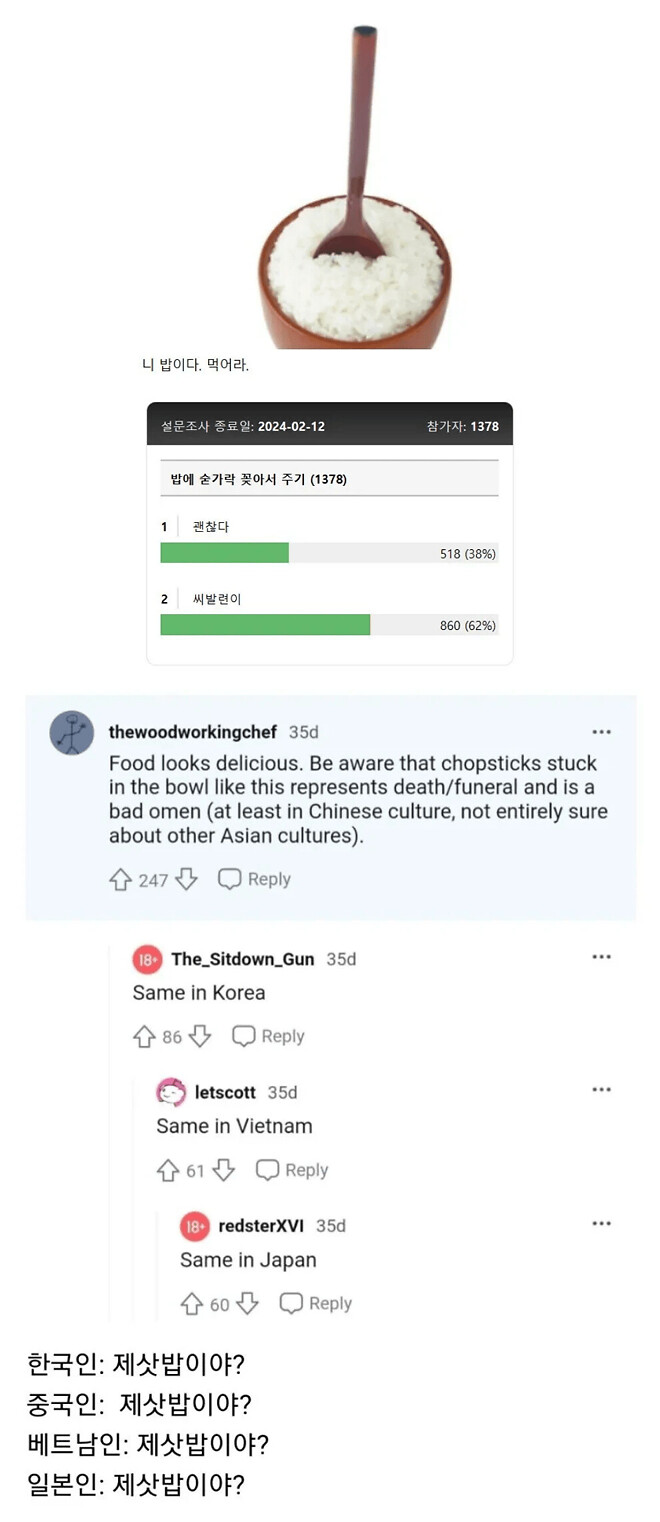Upvote the "Same in Korea" comment
The image size is (660, 1522).
click(x=146, y=1036)
